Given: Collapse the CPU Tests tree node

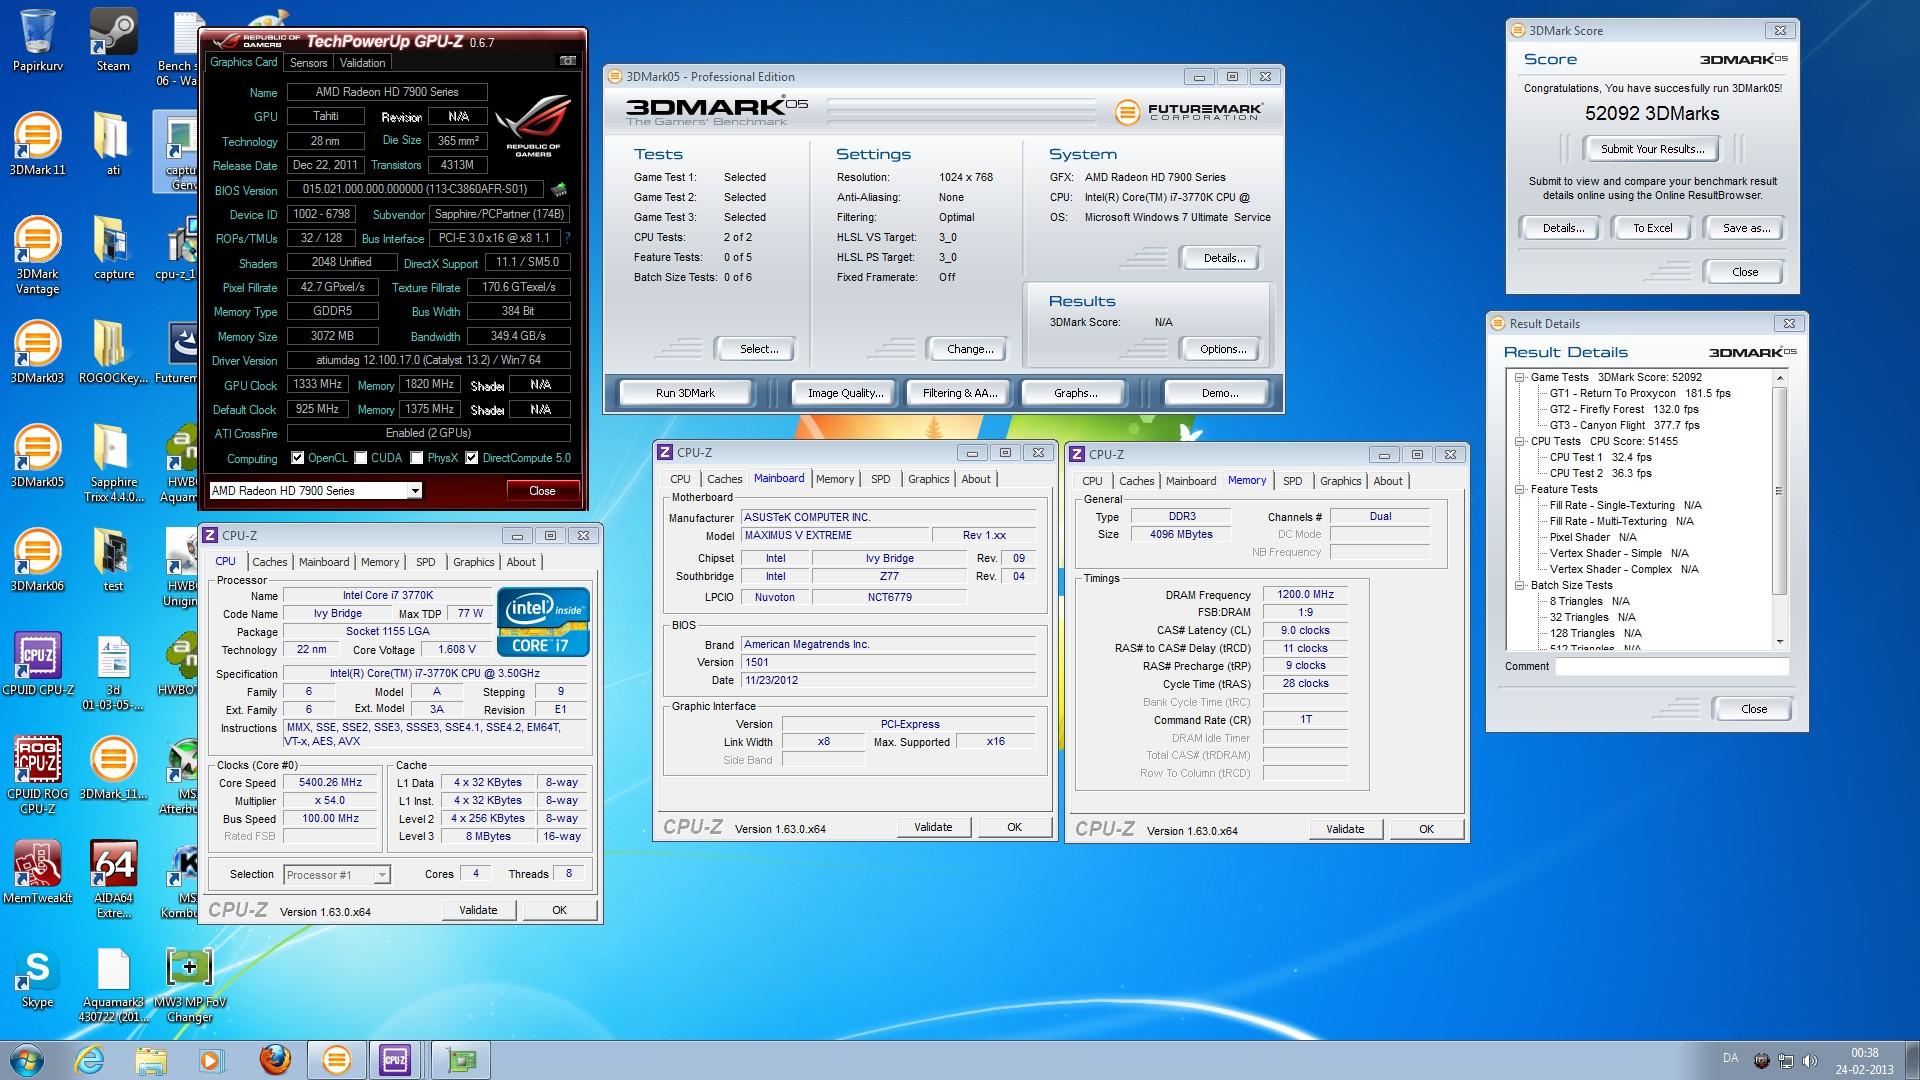Looking at the screenshot, I should (x=1520, y=441).
